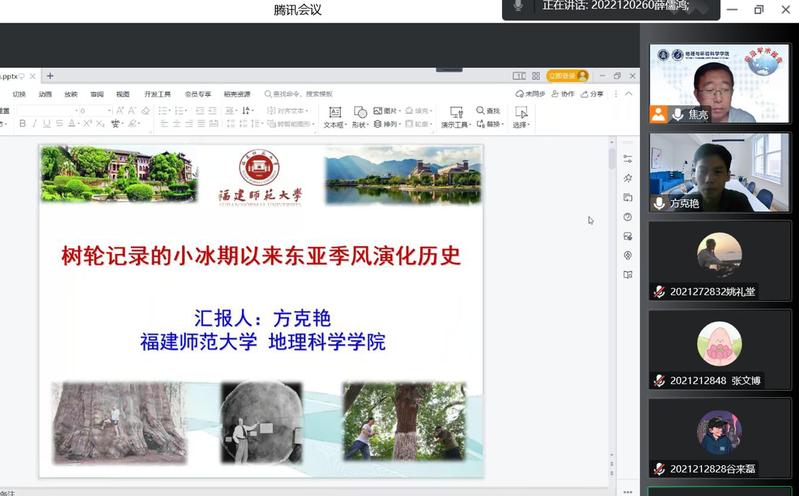Collapse the ribbon with the chevron
The height and width of the screenshot is (496, 799).
tap(628, 94)
